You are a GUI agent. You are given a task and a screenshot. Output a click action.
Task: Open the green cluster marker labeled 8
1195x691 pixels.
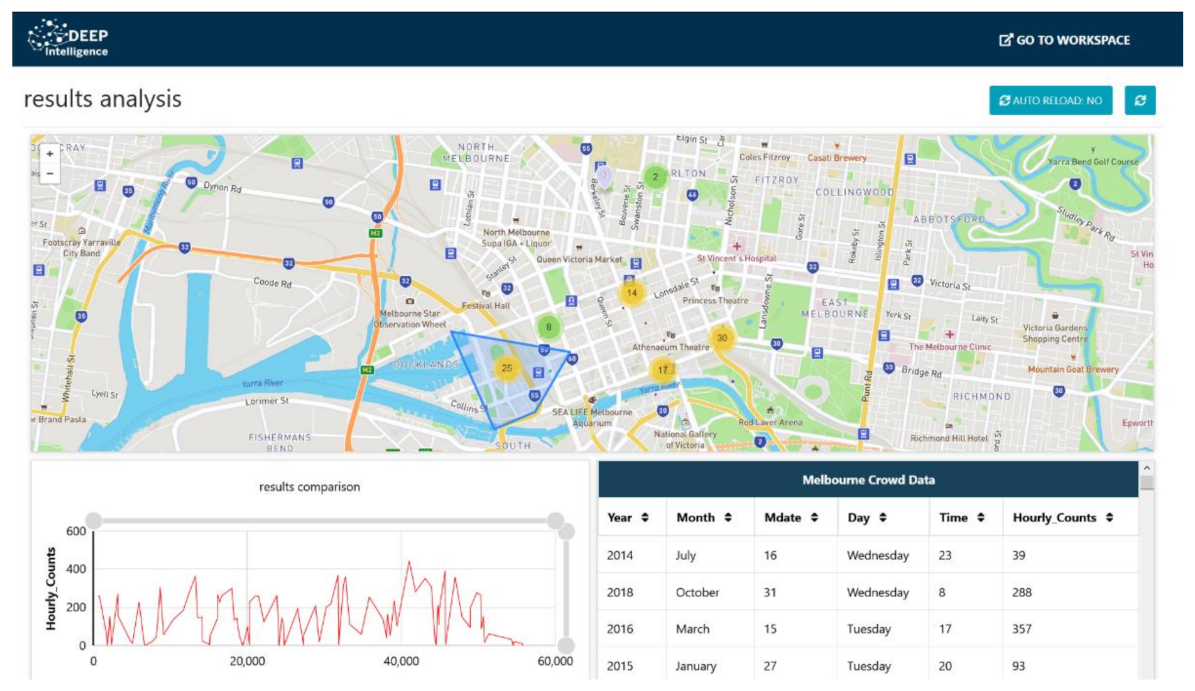tap(548, 326)
